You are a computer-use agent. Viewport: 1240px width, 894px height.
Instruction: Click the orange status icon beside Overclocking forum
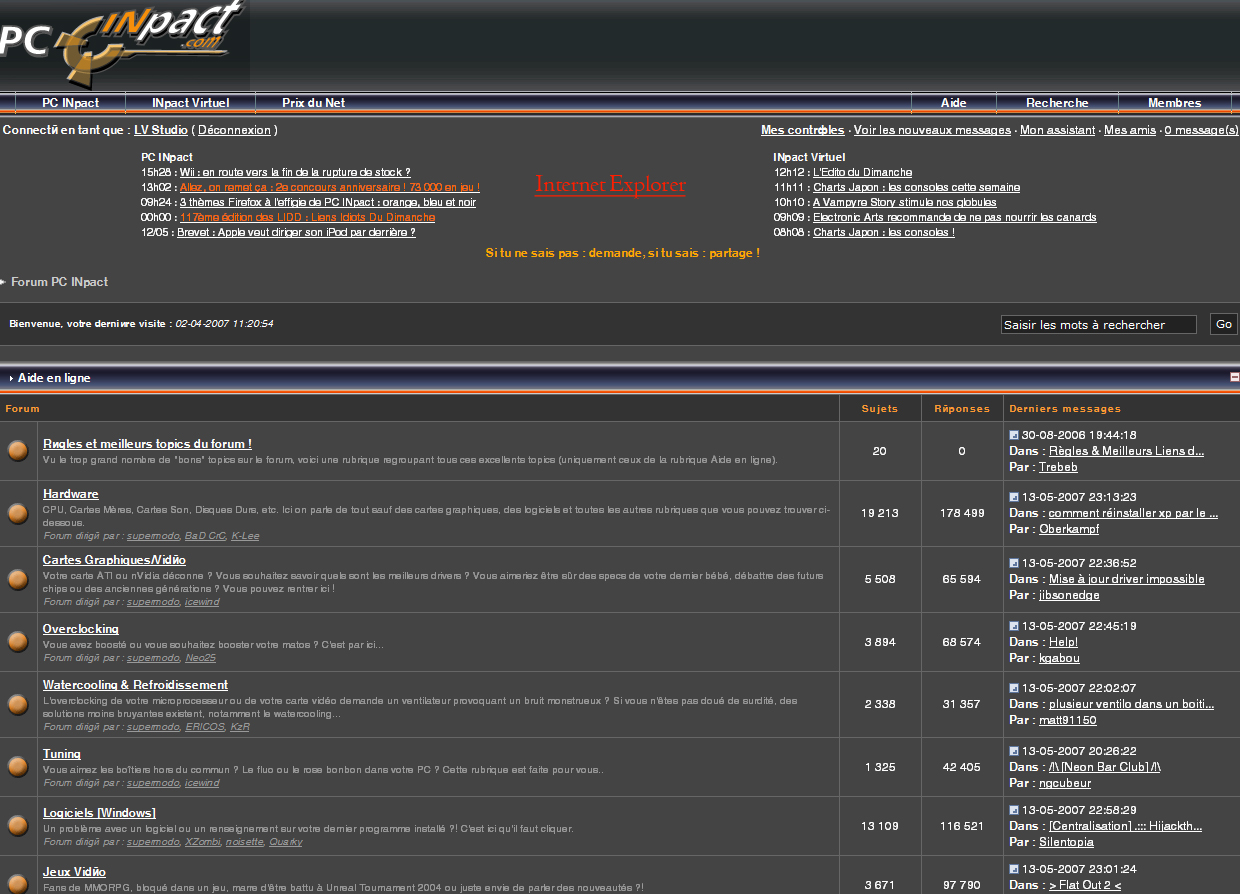click(x=18, y=641)
